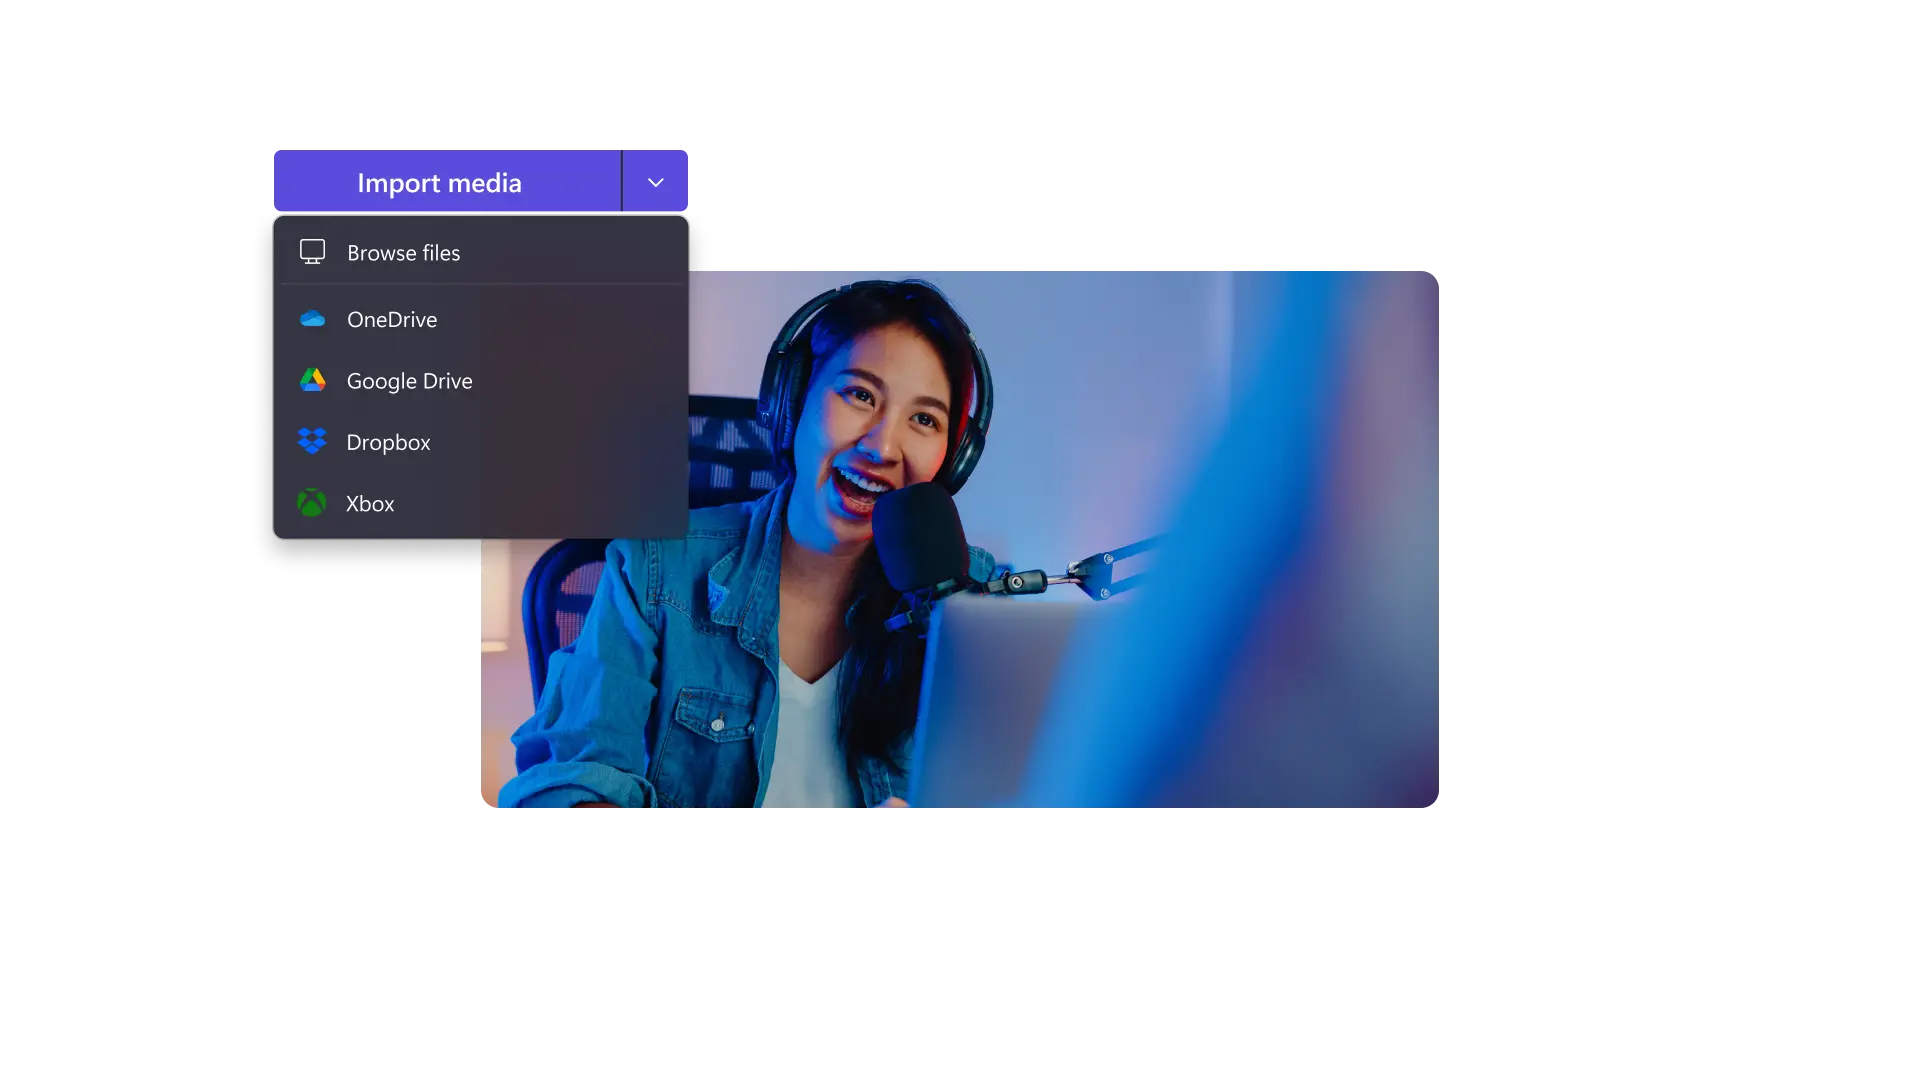
Task: Pick Xbox as the media source
Action: point(370,503)
